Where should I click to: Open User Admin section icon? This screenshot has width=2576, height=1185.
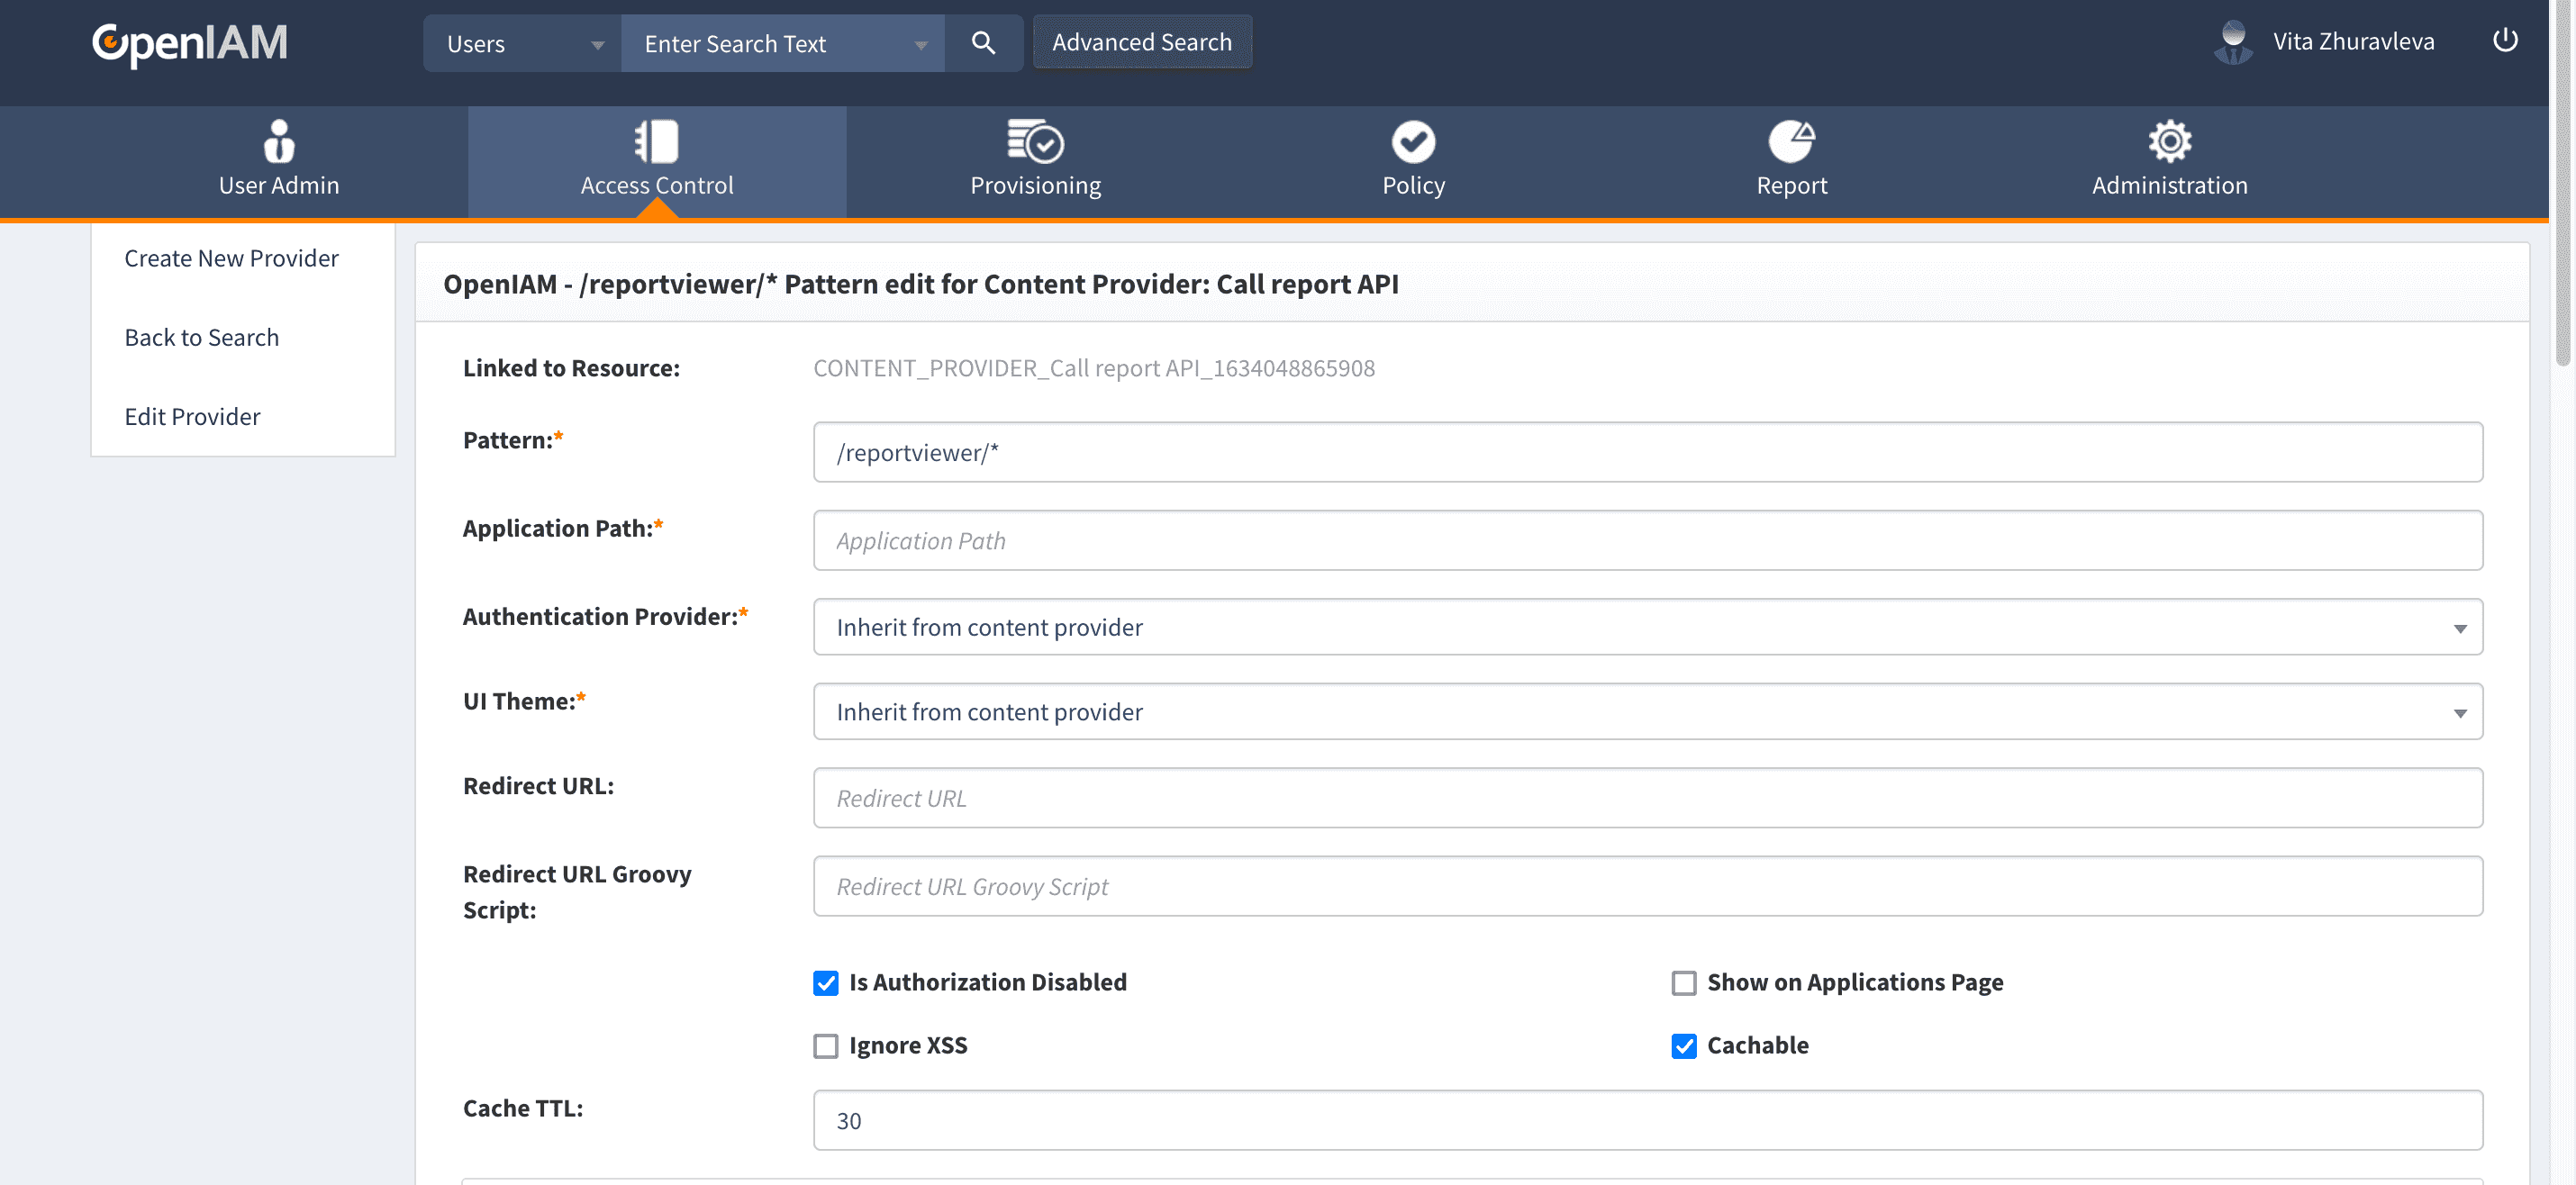(279, 142)
